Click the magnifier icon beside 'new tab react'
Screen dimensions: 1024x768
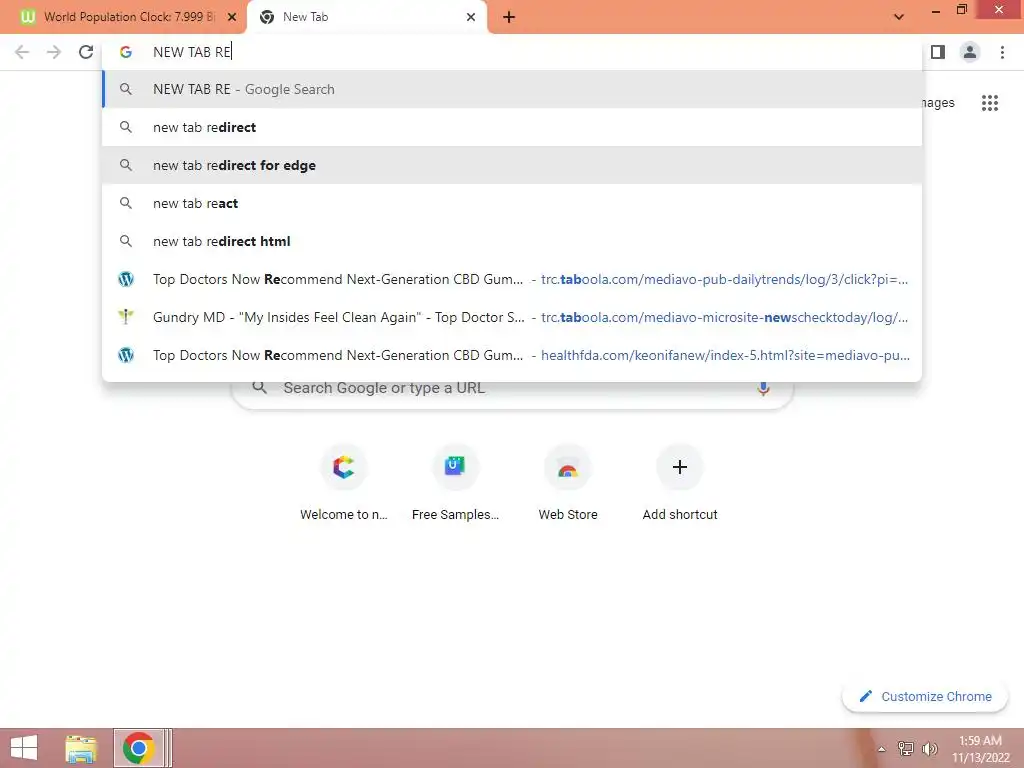pyautogui.click(x=126, y=203)
